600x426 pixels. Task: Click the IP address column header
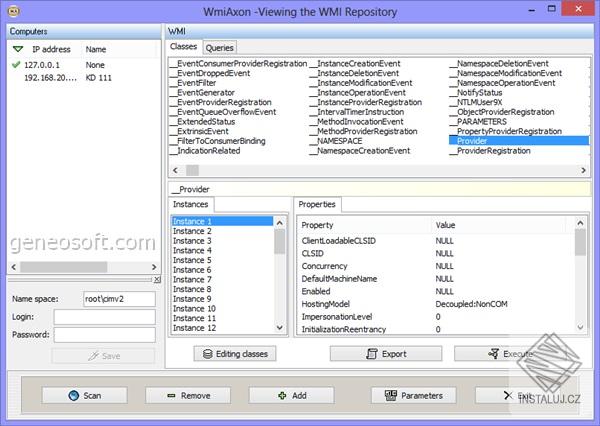(x=51, y=49)
